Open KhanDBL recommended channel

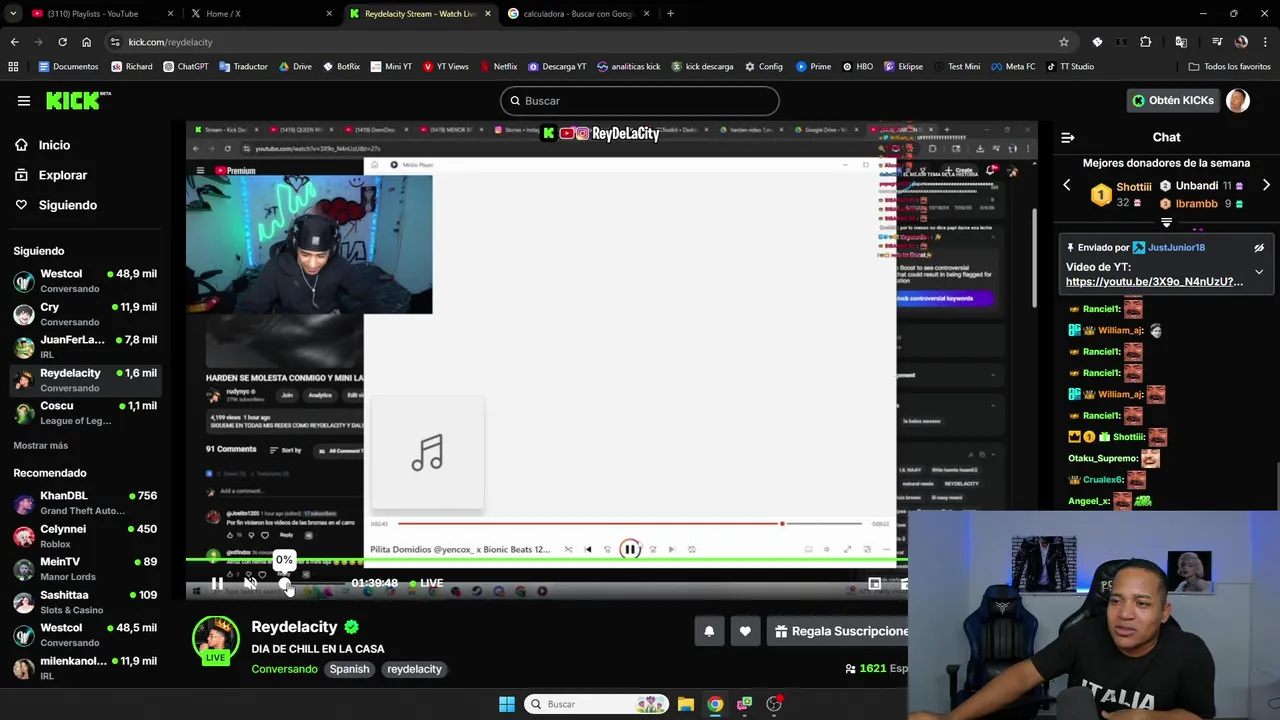coord(85,503)
